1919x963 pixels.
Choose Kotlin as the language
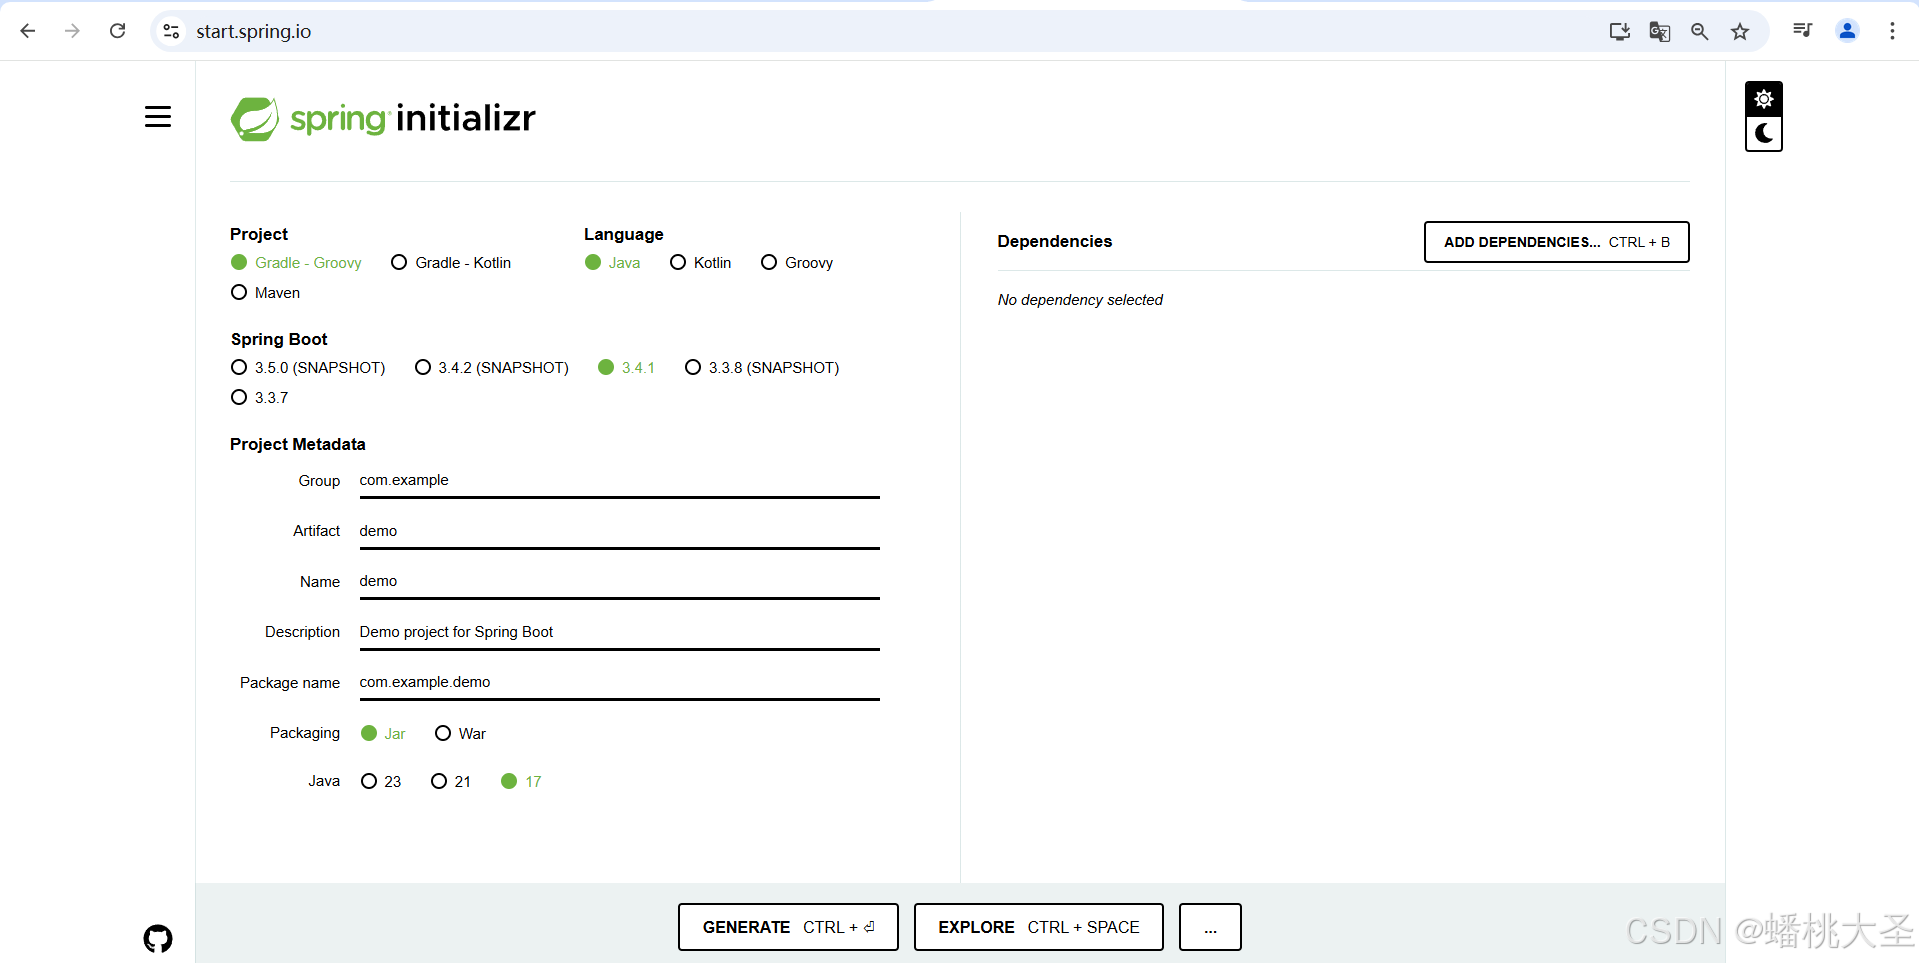pos(701,263)
